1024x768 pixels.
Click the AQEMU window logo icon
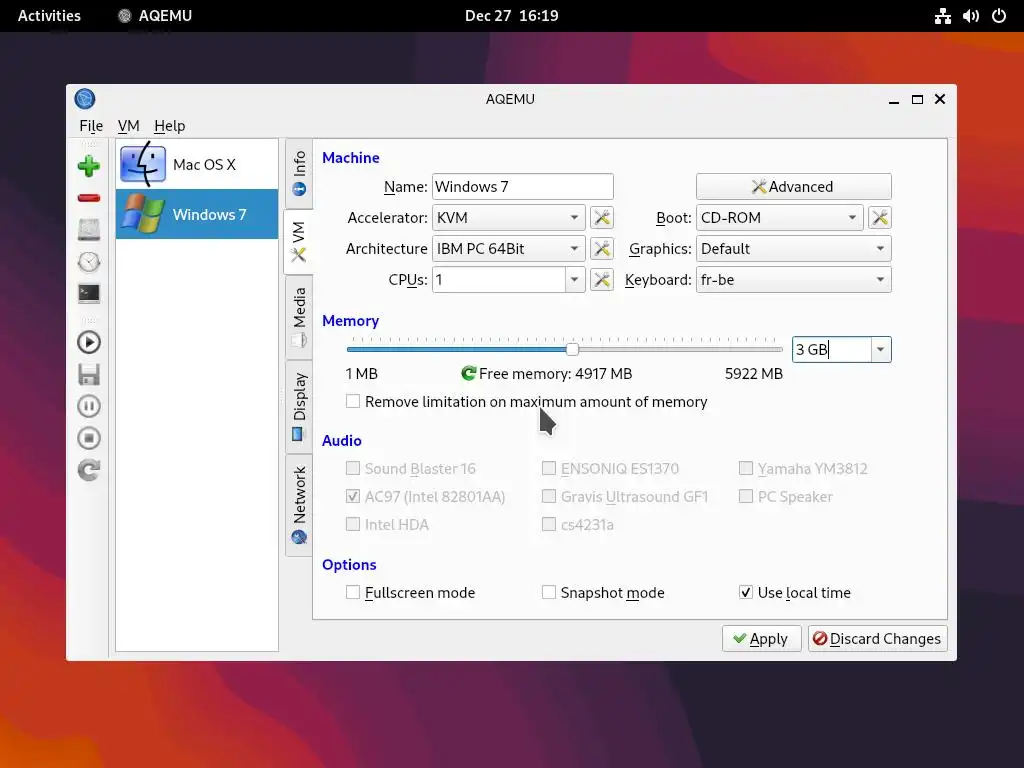coord(85,99)
